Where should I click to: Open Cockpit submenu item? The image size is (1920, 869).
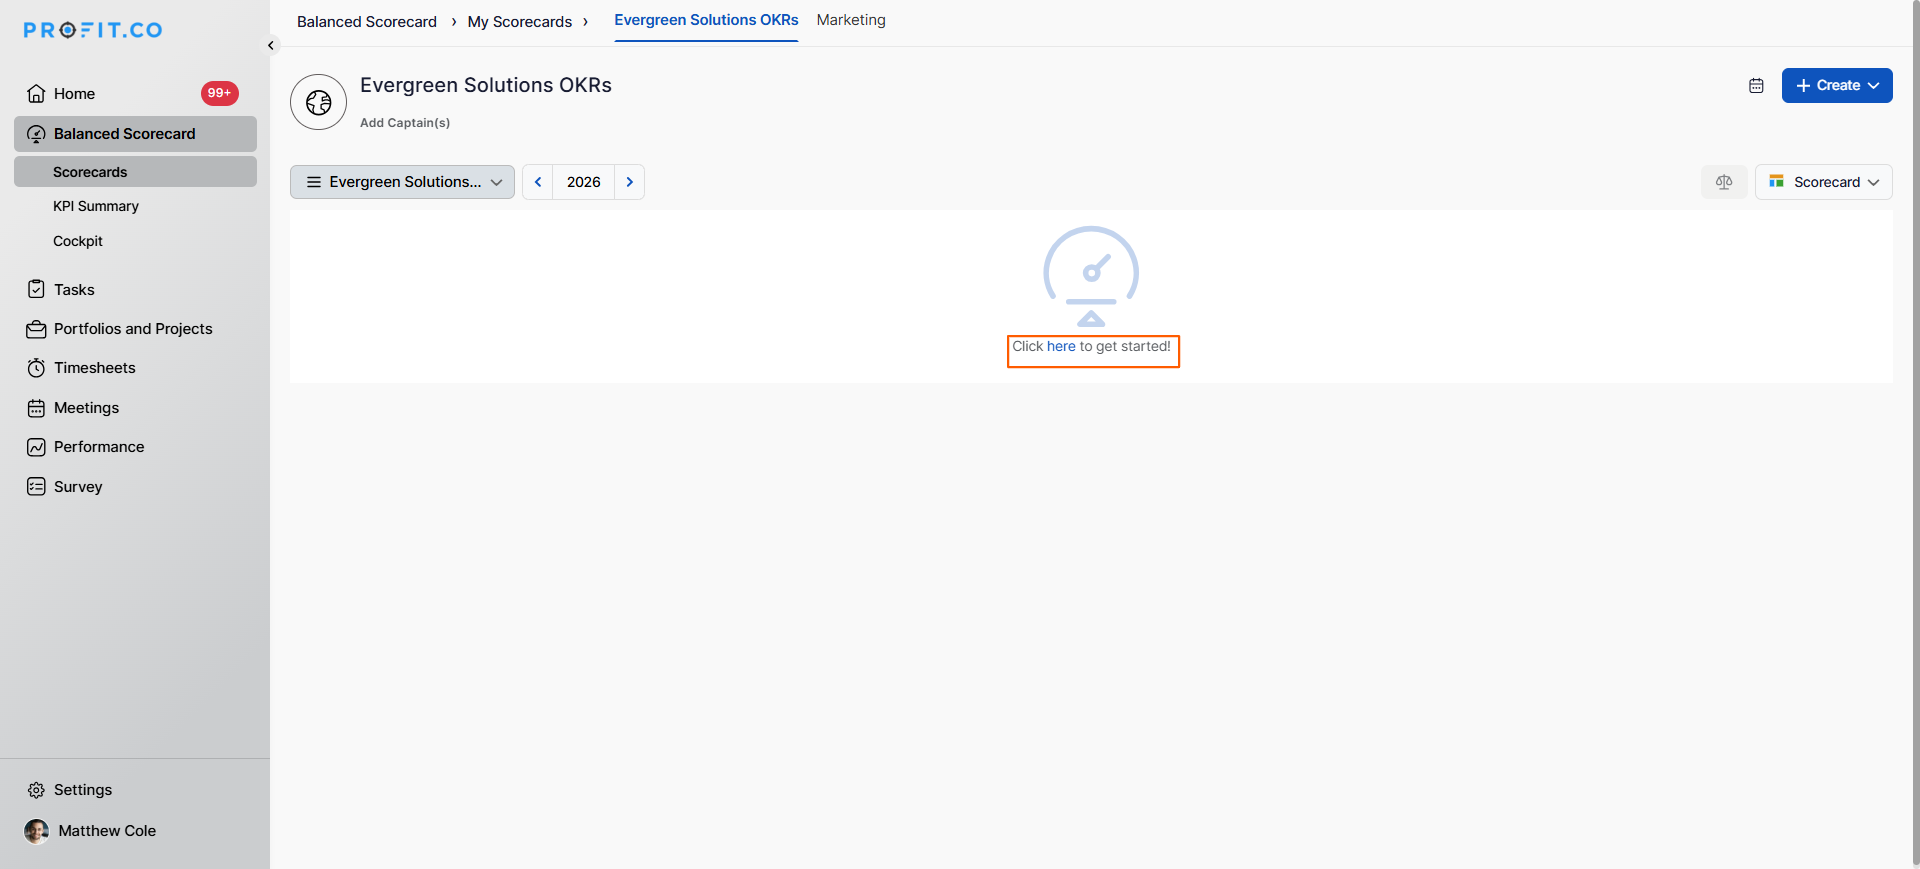(x=78, y=241)
